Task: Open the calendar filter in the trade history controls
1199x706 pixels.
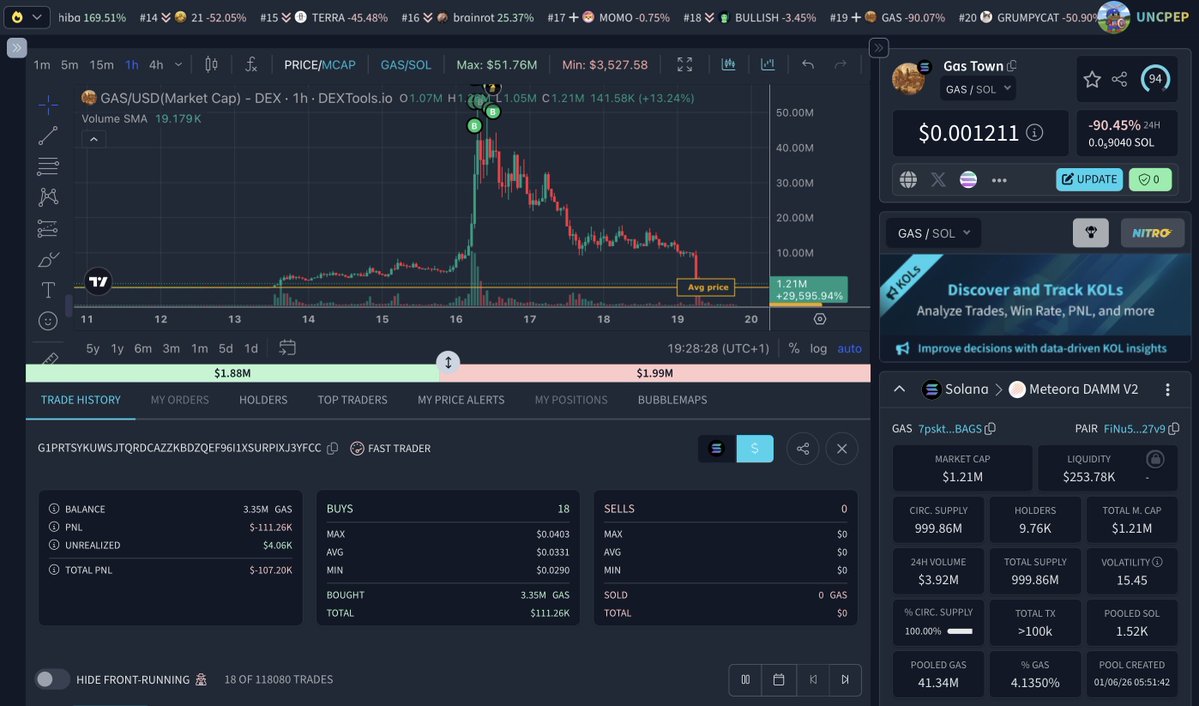Action: click(778, 679)
